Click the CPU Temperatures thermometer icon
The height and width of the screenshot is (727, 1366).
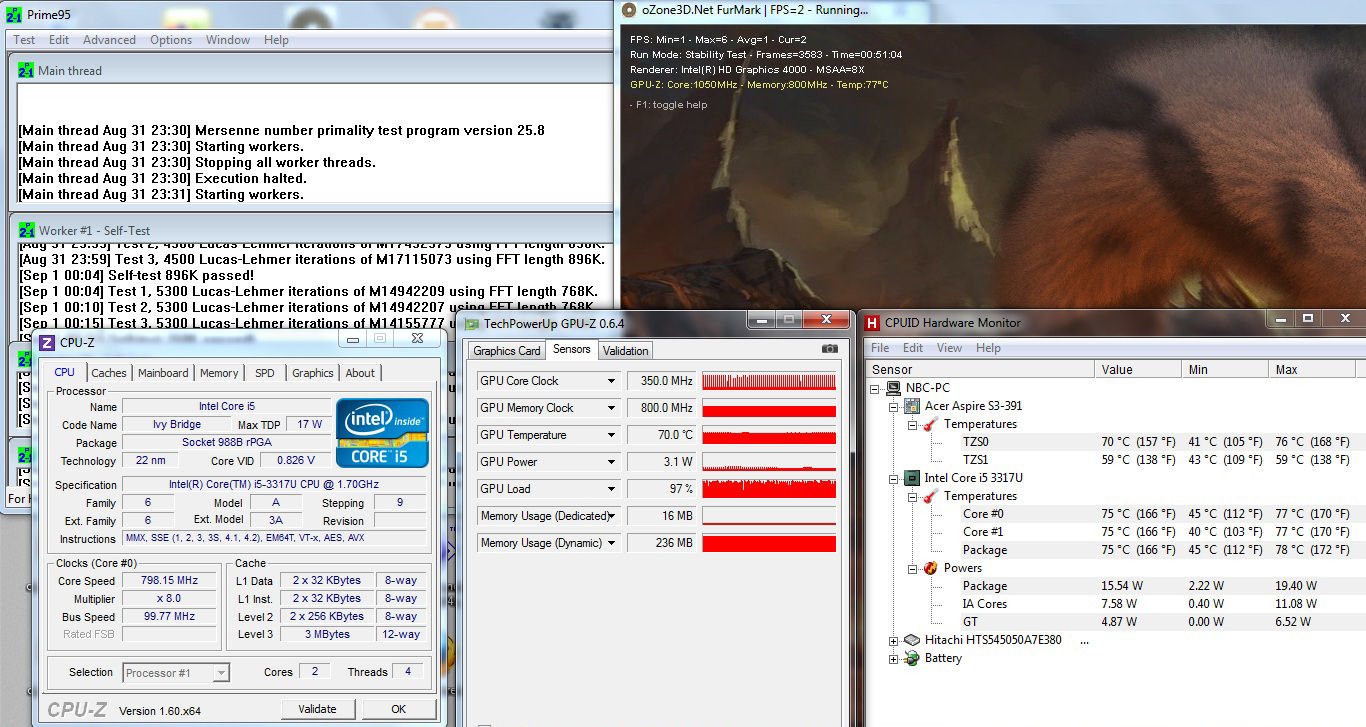point(930,496)
